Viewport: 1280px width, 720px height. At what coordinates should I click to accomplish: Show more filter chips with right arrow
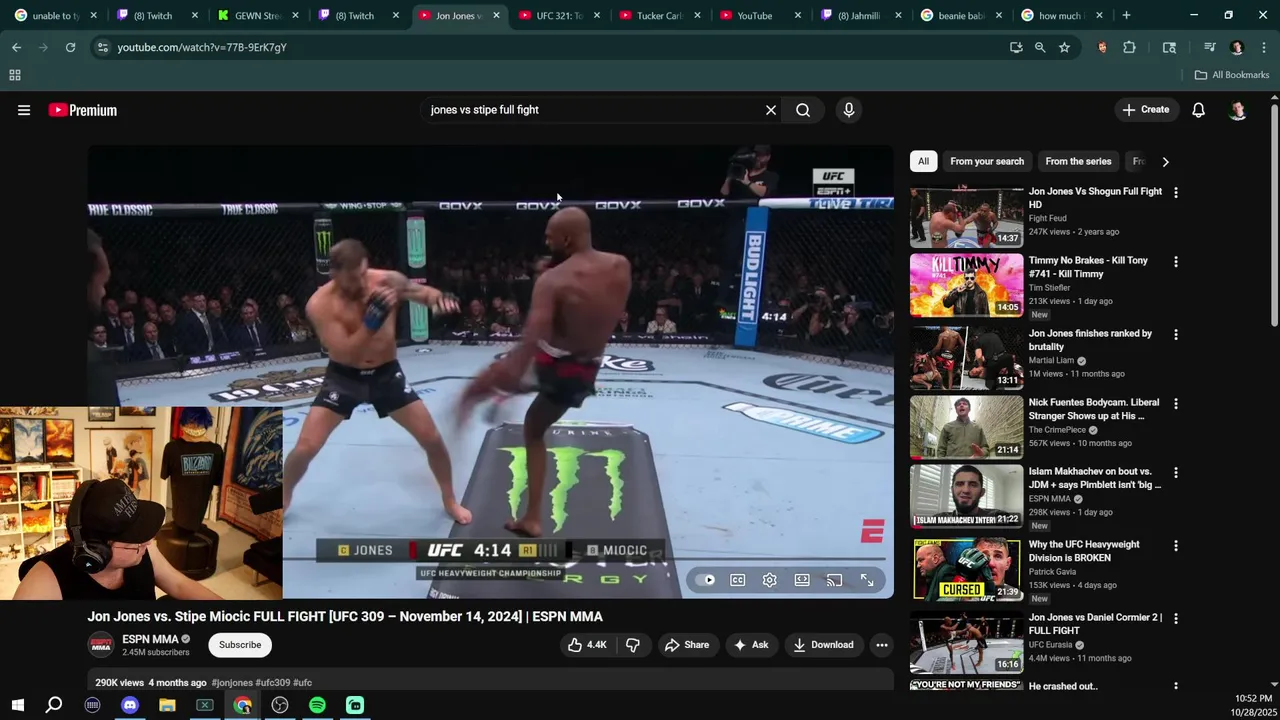[x=1165, y=161]
